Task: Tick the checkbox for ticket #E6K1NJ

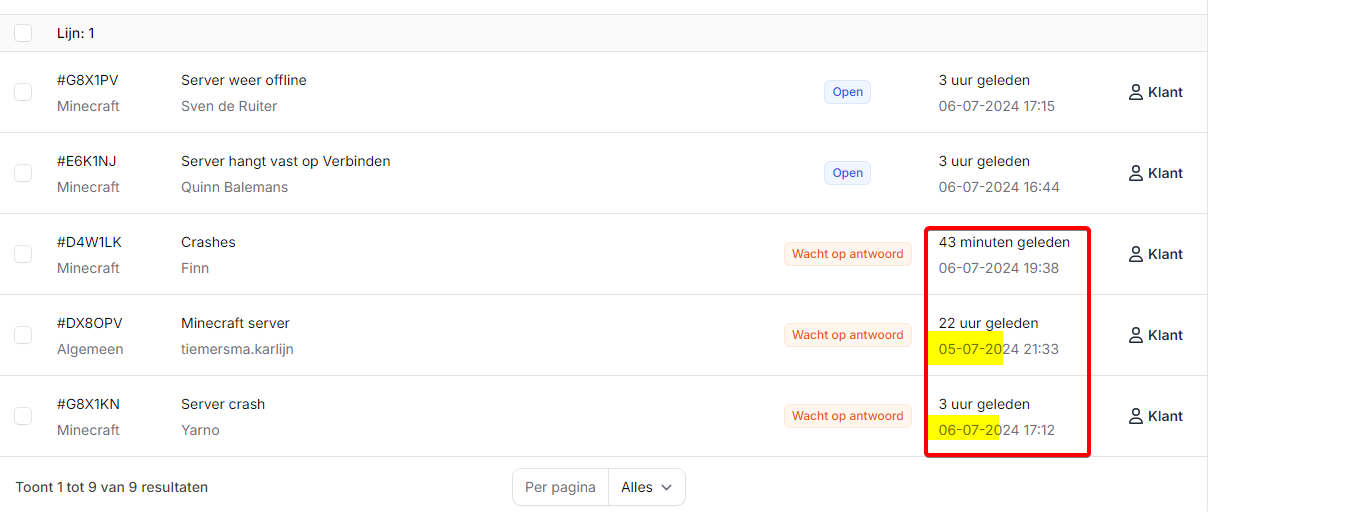Action: coord(23,173)
